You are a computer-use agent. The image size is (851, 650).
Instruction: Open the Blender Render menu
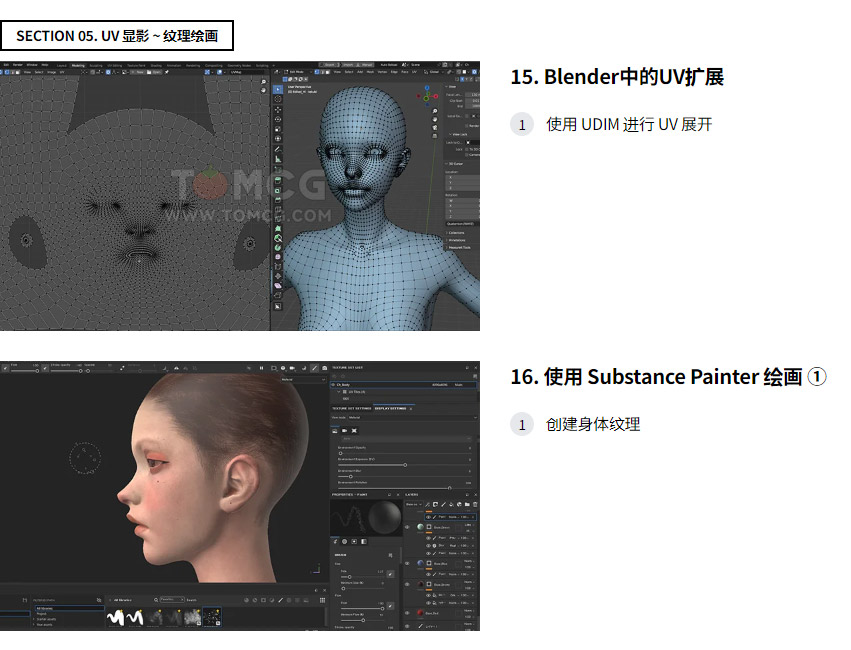coord(17,65)
